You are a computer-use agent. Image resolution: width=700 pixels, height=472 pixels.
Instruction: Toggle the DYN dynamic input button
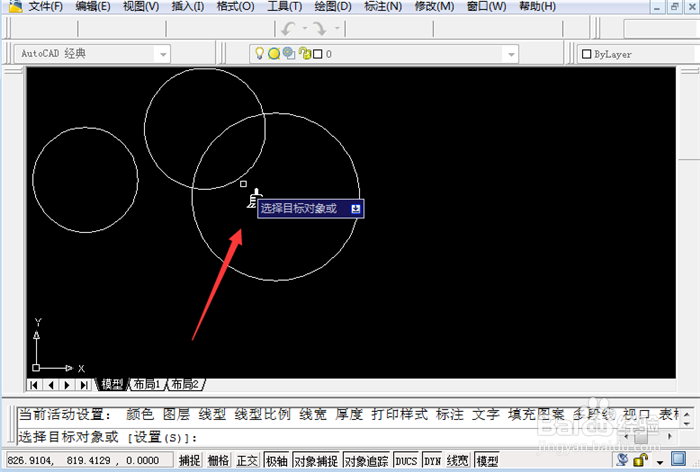(432, 460)
